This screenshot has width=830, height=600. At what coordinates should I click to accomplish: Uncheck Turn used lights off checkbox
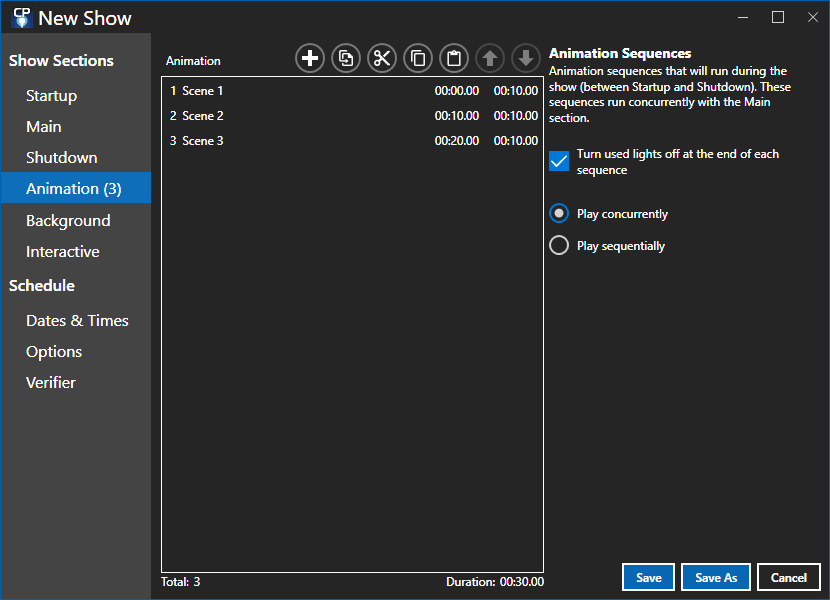(559, 162)
